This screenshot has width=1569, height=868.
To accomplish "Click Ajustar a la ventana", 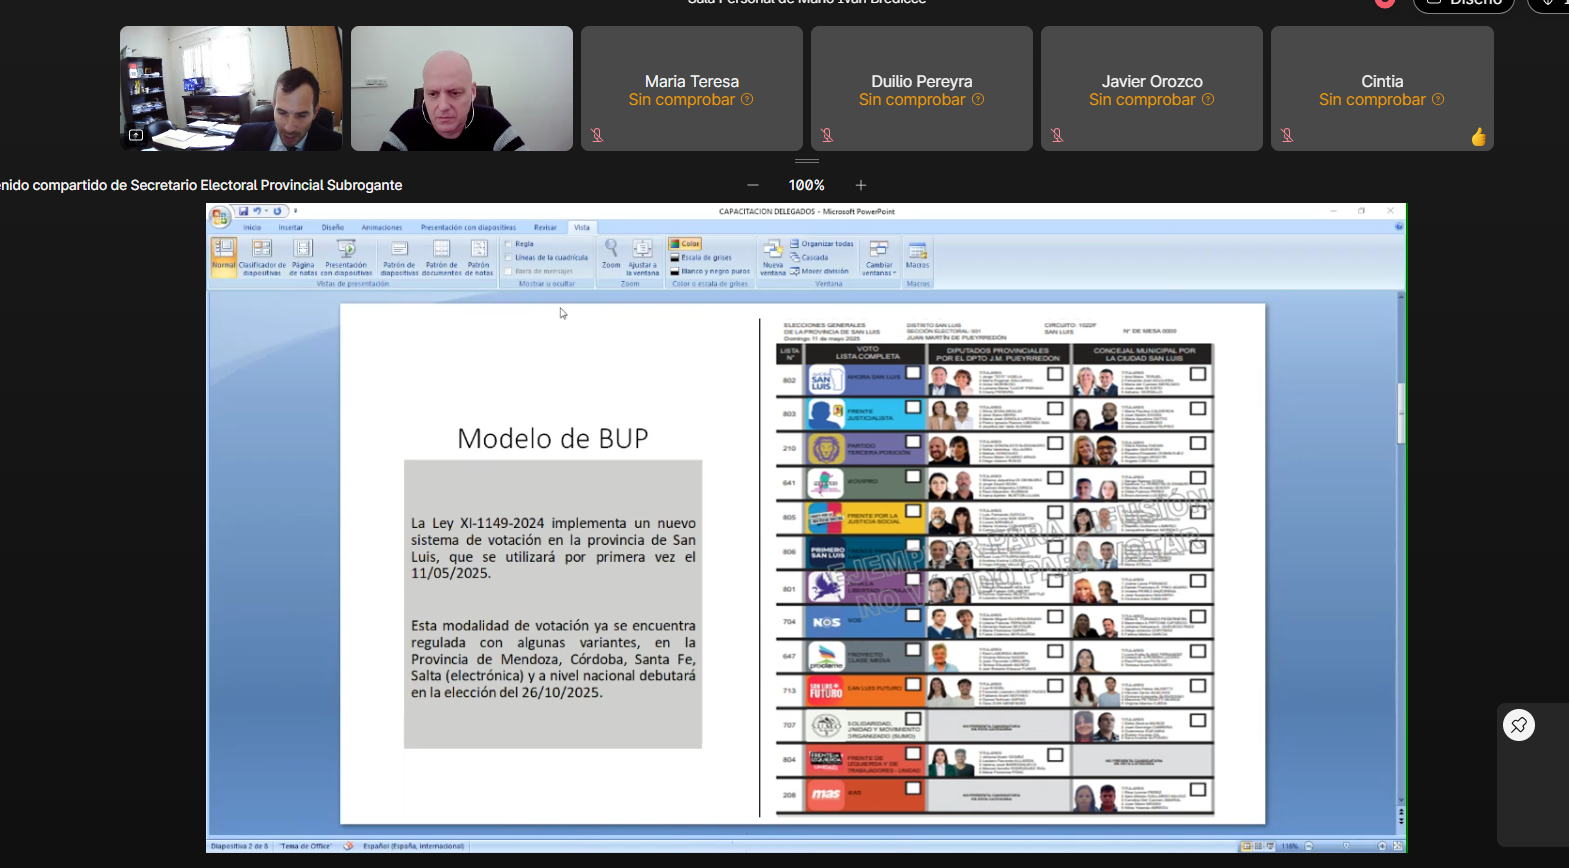I will tap(642, 257).
